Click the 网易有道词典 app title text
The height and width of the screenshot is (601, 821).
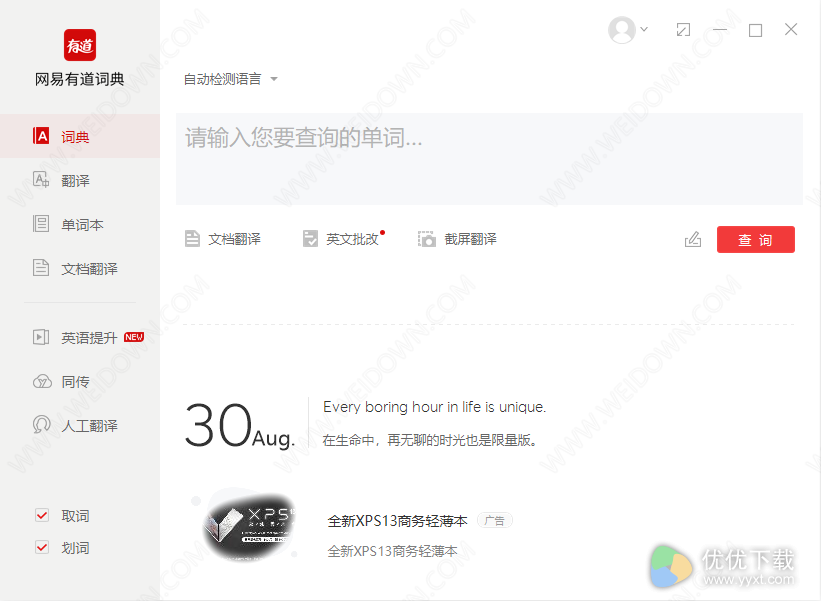click(x=80, y=79)
